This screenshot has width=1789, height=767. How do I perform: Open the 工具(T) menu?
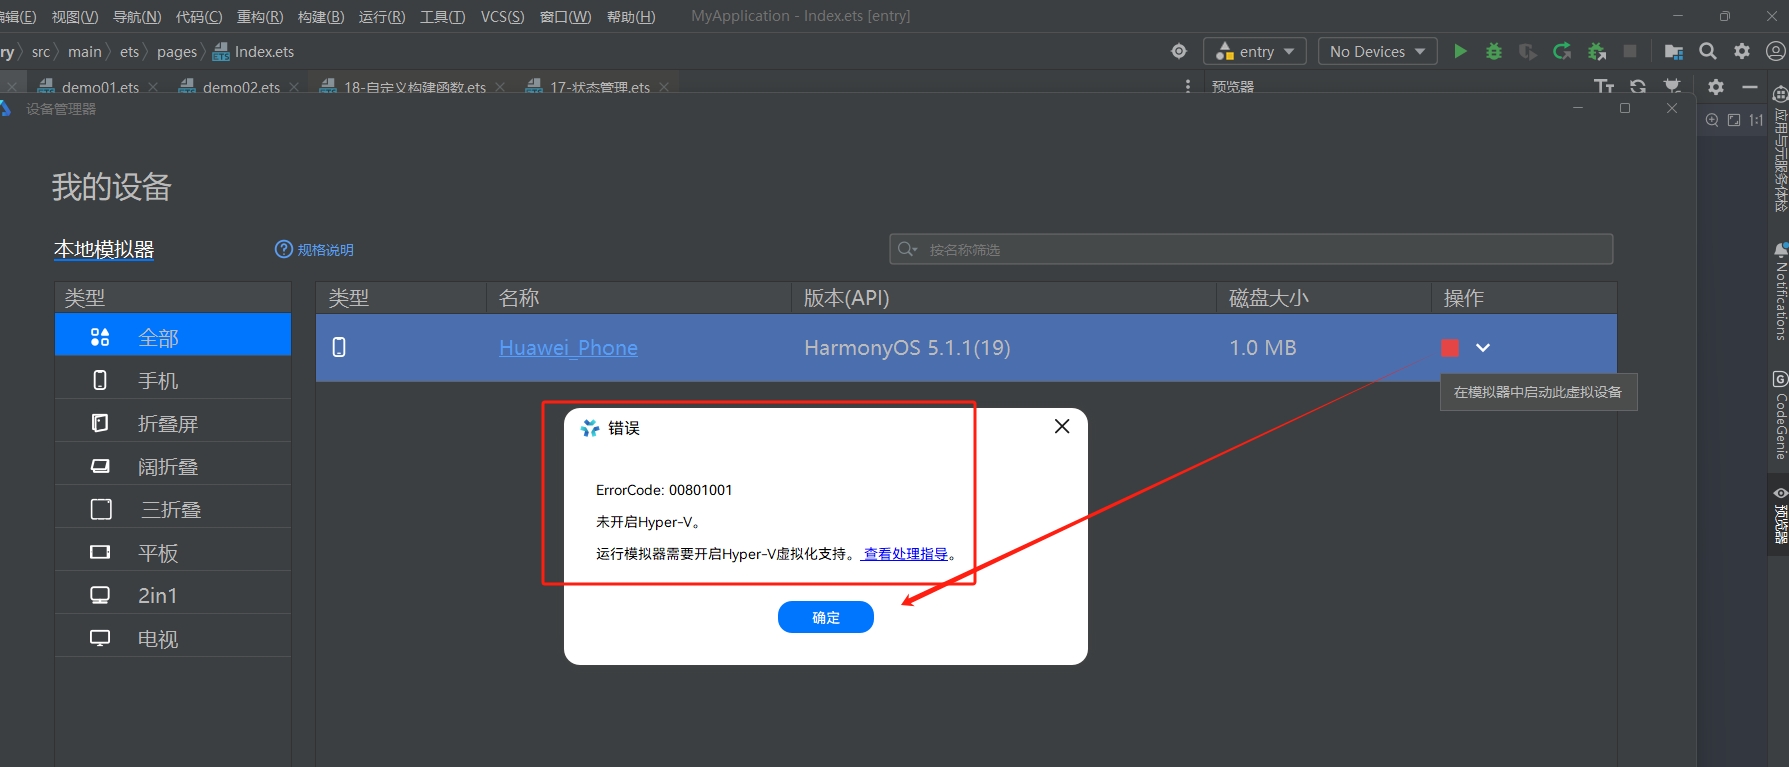(442, 16)
